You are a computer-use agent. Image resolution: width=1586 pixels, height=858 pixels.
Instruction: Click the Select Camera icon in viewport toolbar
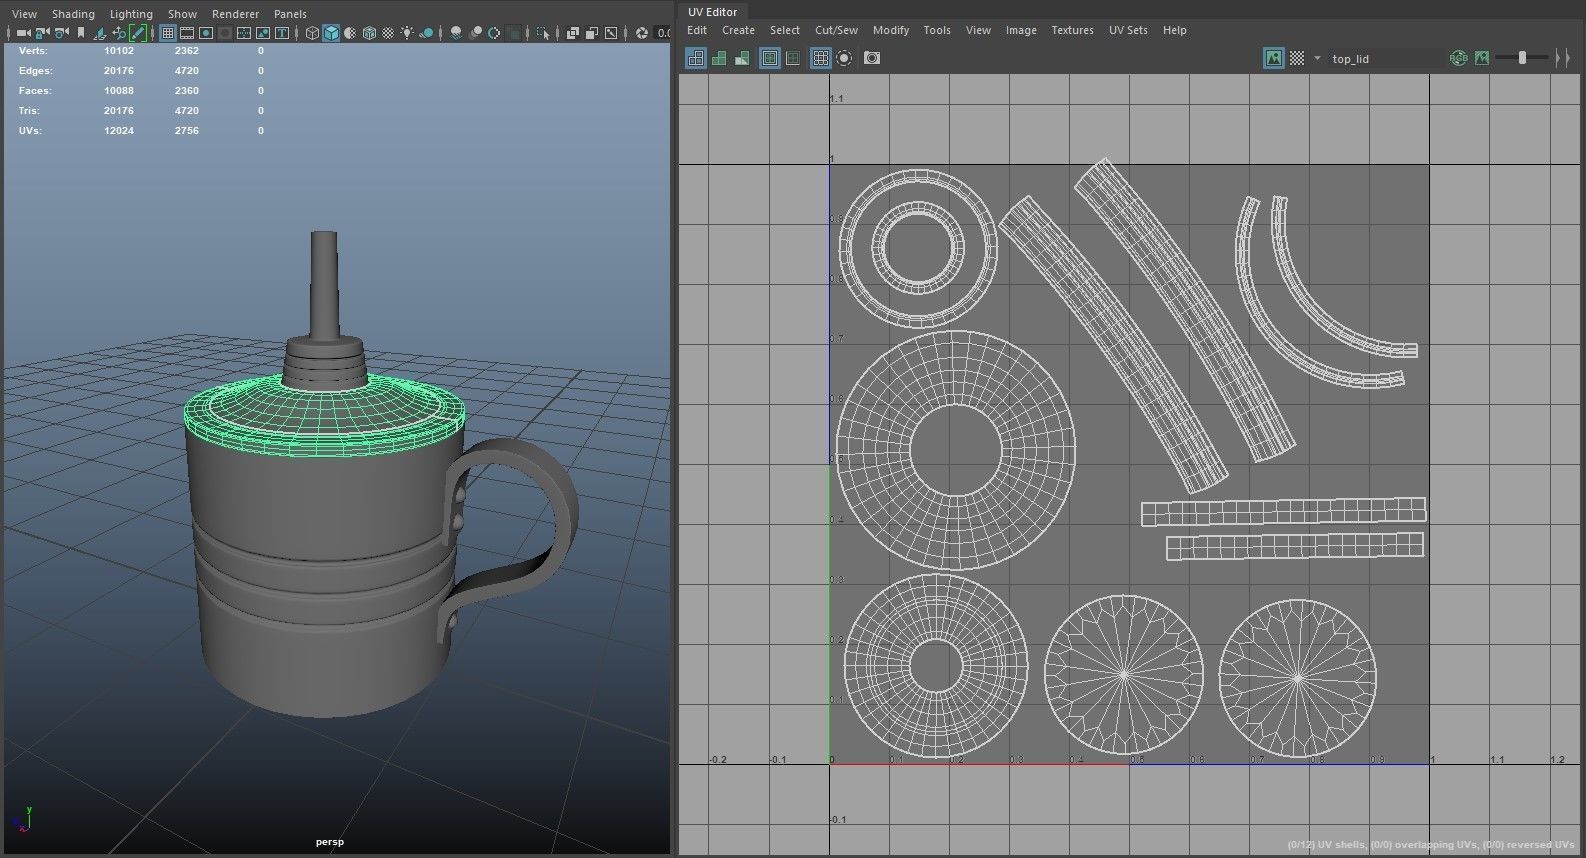pos(23,33)
